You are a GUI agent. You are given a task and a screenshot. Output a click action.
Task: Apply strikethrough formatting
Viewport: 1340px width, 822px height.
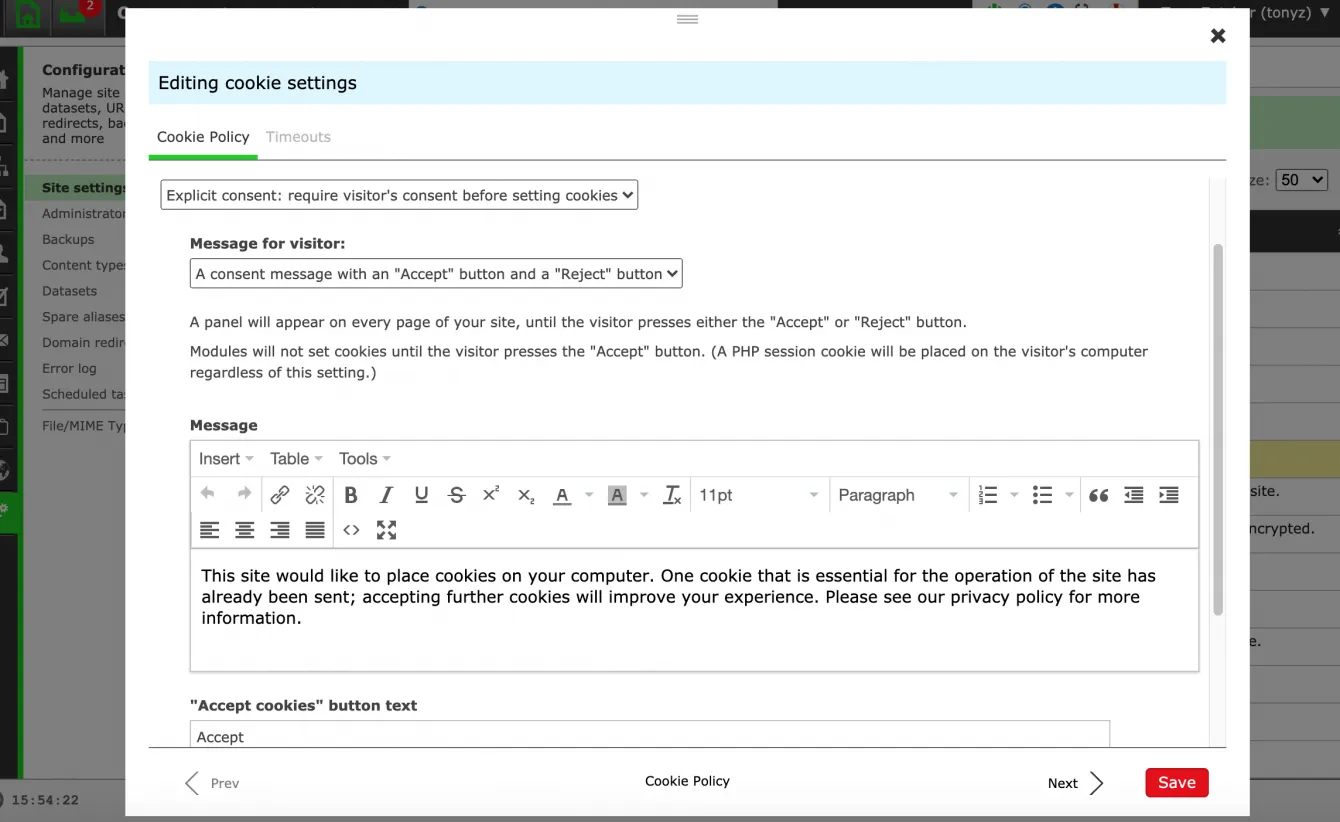tap(457, 495)
